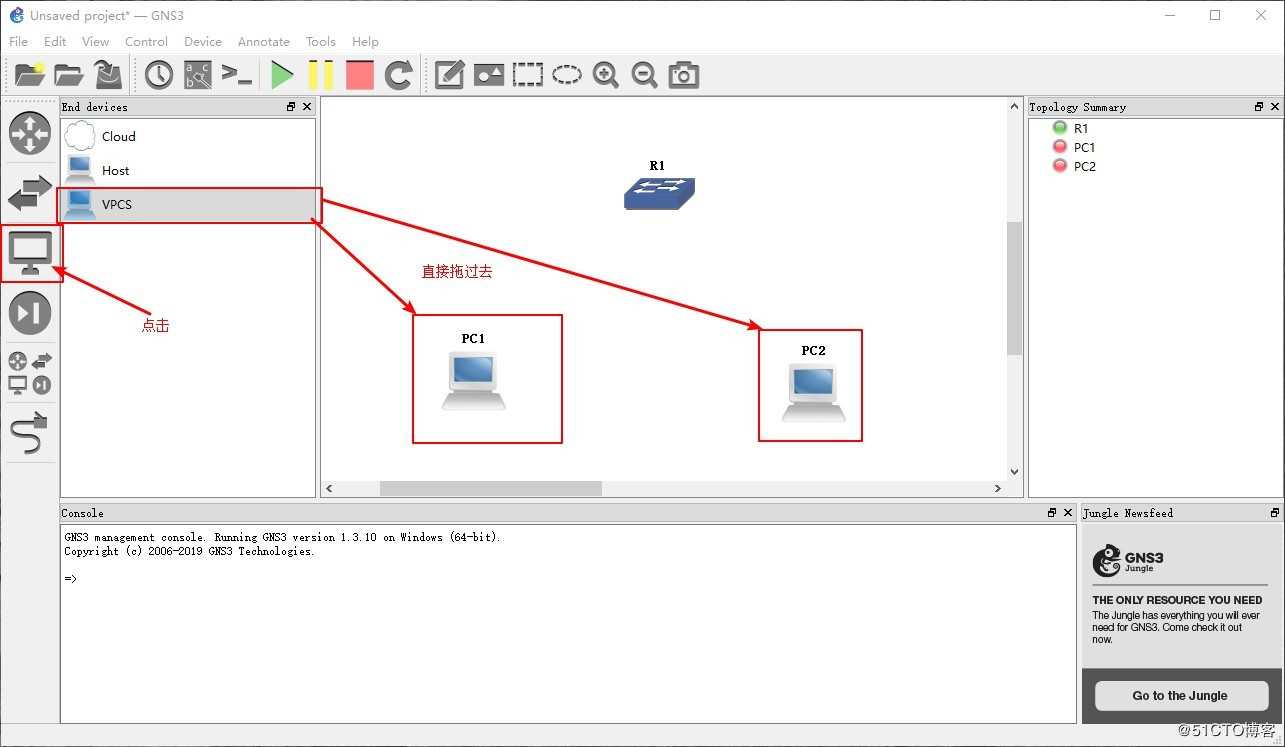Click the R1 switch on canvas
The width and height of the screenshot is (1285, 747).
[x=659, y=193]
